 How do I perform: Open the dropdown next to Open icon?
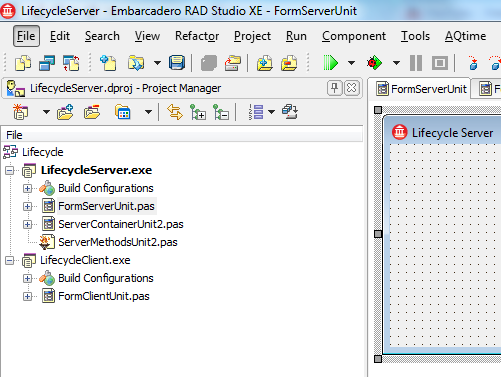157,63
